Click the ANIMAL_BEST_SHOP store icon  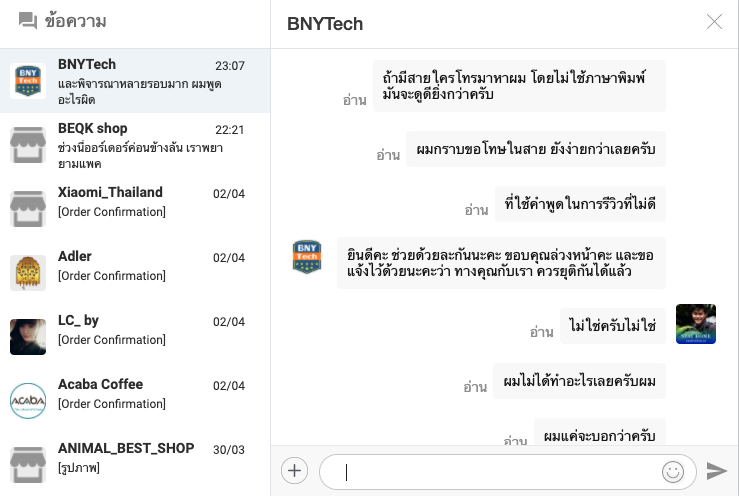(x=28, y=465)
